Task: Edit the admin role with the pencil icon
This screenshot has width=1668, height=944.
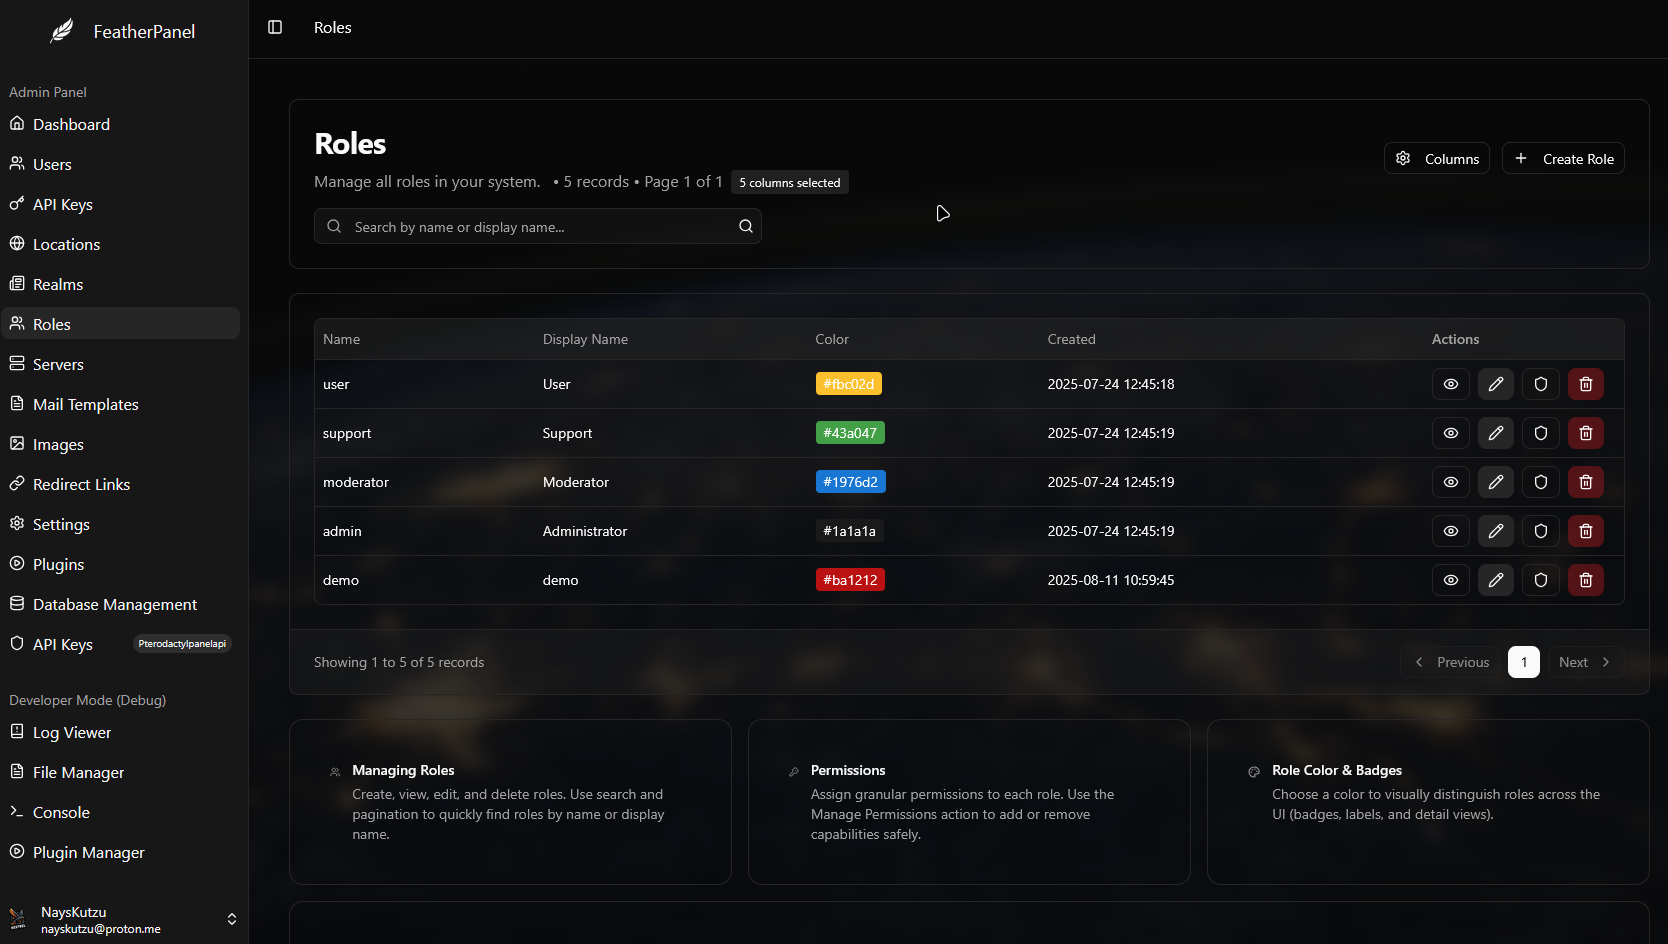Action: pyautogui.click(x=1495, y=531)
